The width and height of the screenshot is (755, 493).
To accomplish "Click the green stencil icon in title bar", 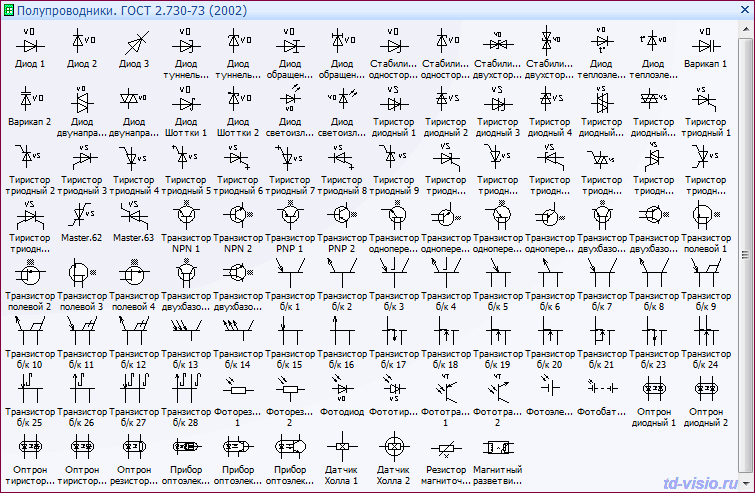I will [8, 9].
